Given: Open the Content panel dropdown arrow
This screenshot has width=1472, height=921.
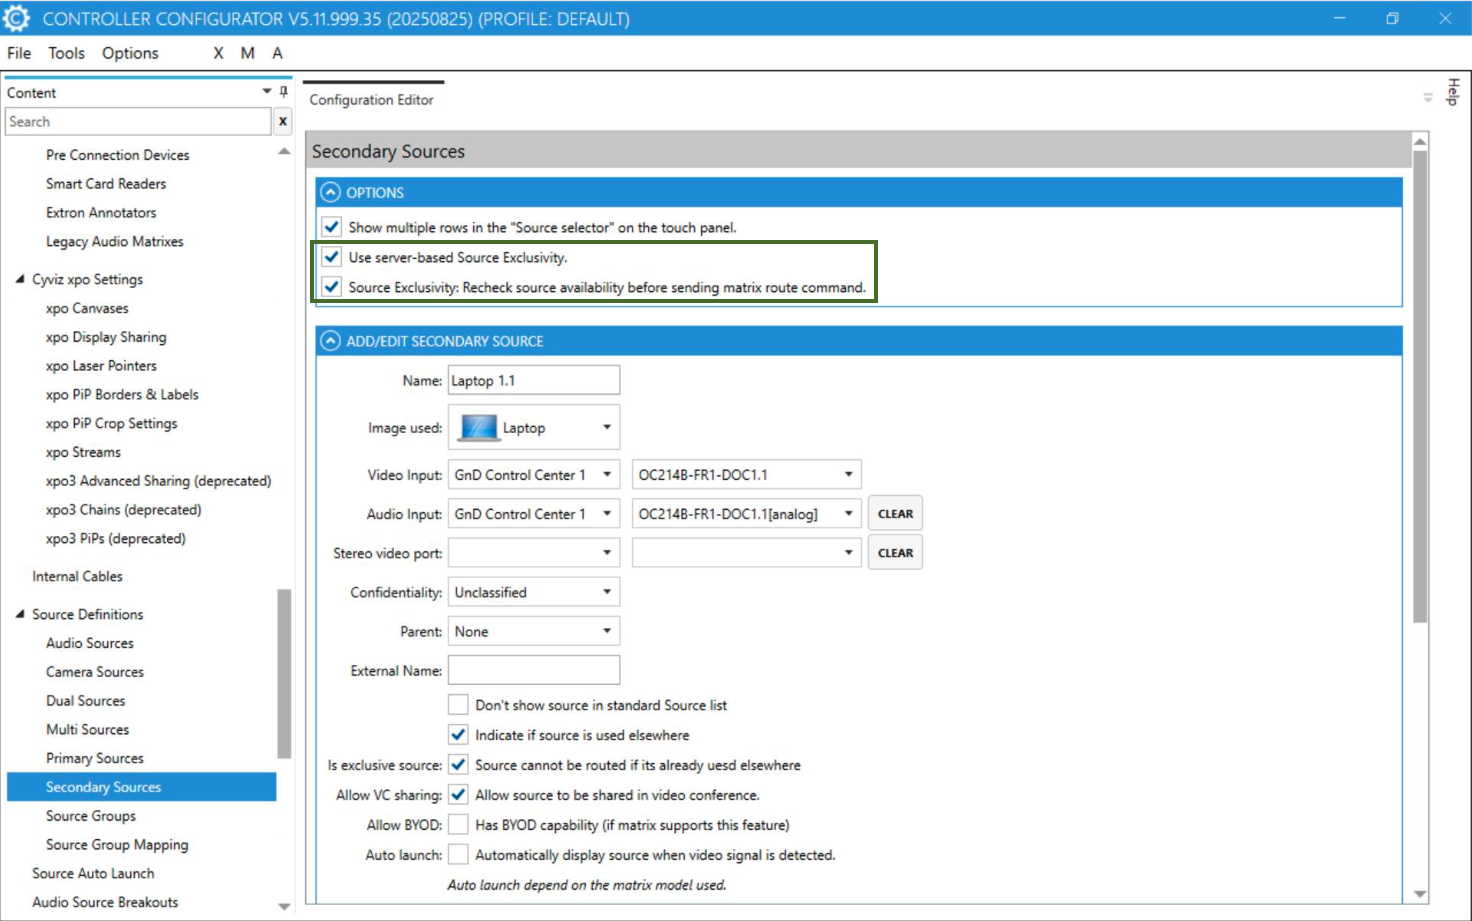Looking at the screenshot, I should coord(267,92).
